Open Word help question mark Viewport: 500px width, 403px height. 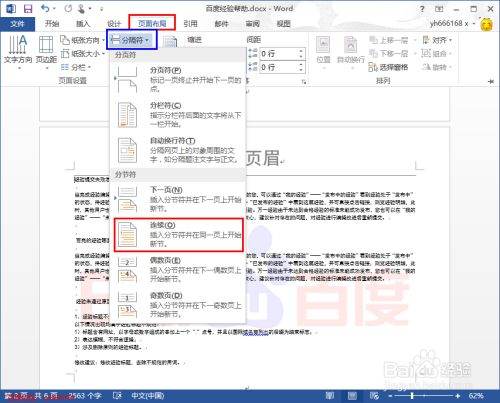[x=422, y=9]
